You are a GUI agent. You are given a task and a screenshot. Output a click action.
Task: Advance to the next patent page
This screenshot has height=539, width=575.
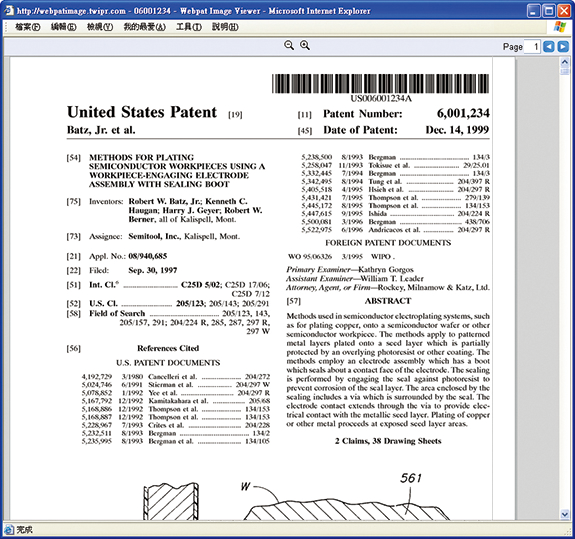click(563, 47)
